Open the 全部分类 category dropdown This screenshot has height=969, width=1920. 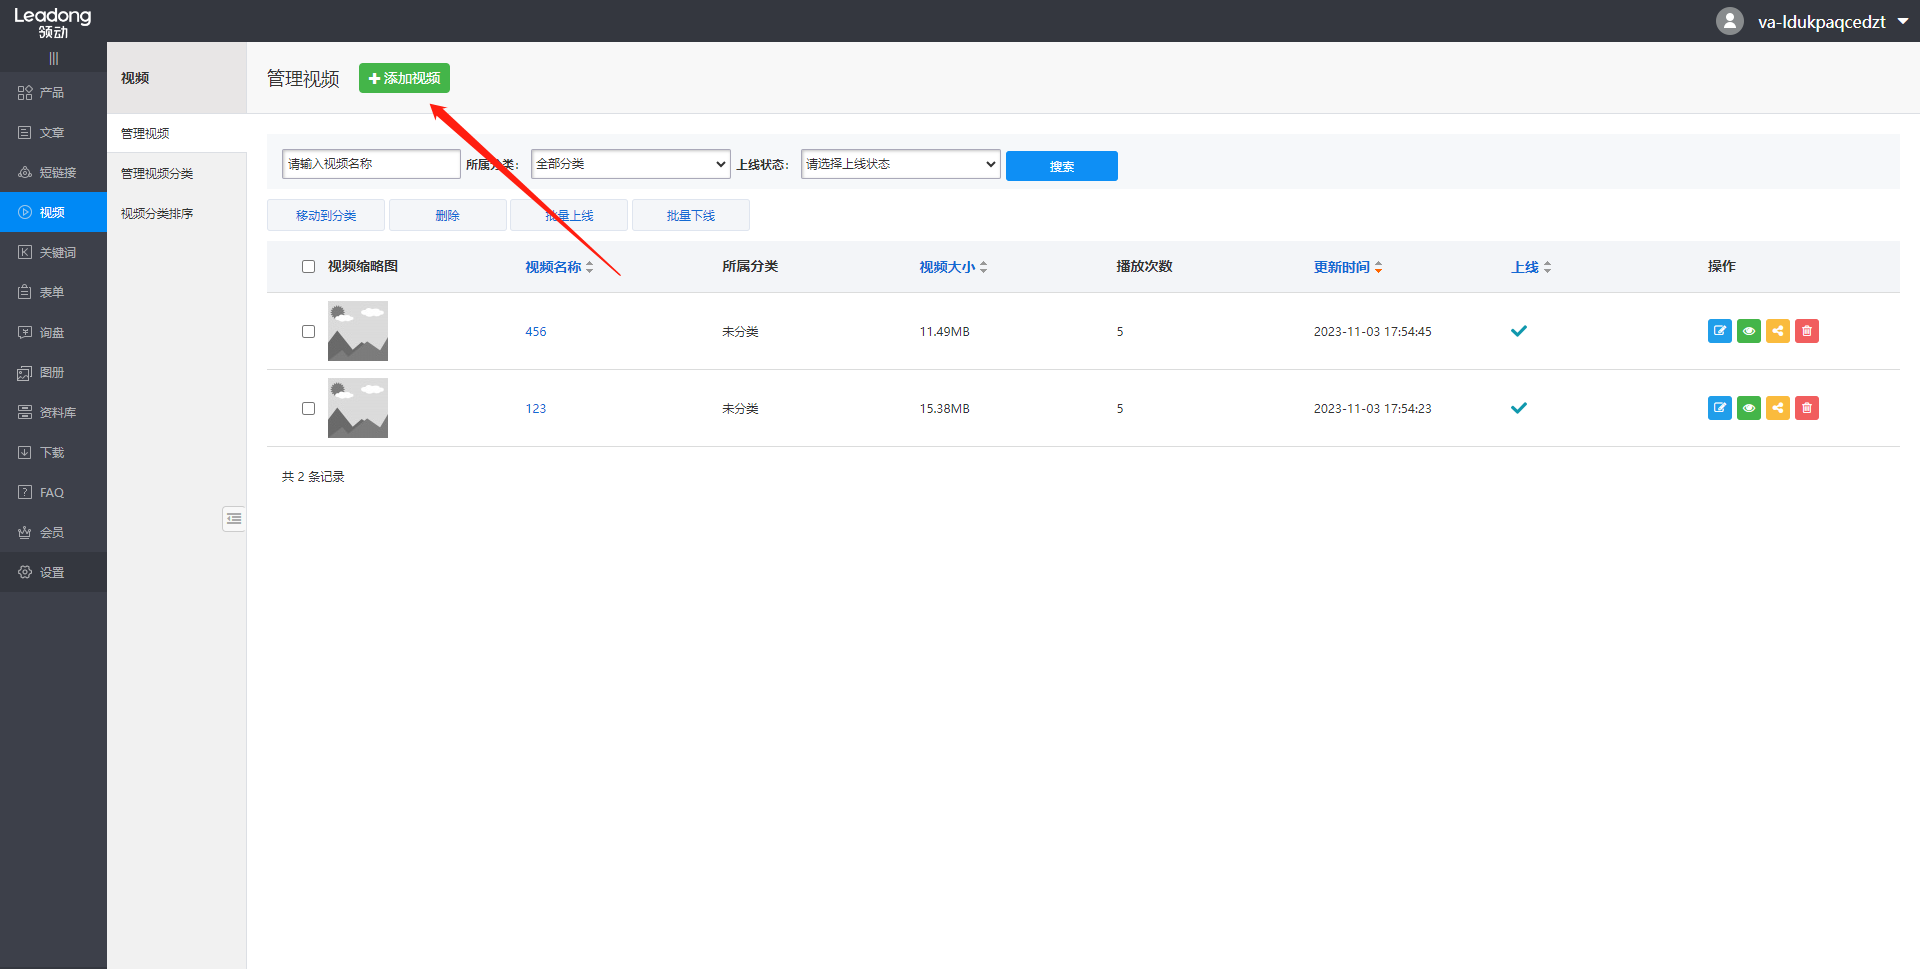[x=630, y=164]
